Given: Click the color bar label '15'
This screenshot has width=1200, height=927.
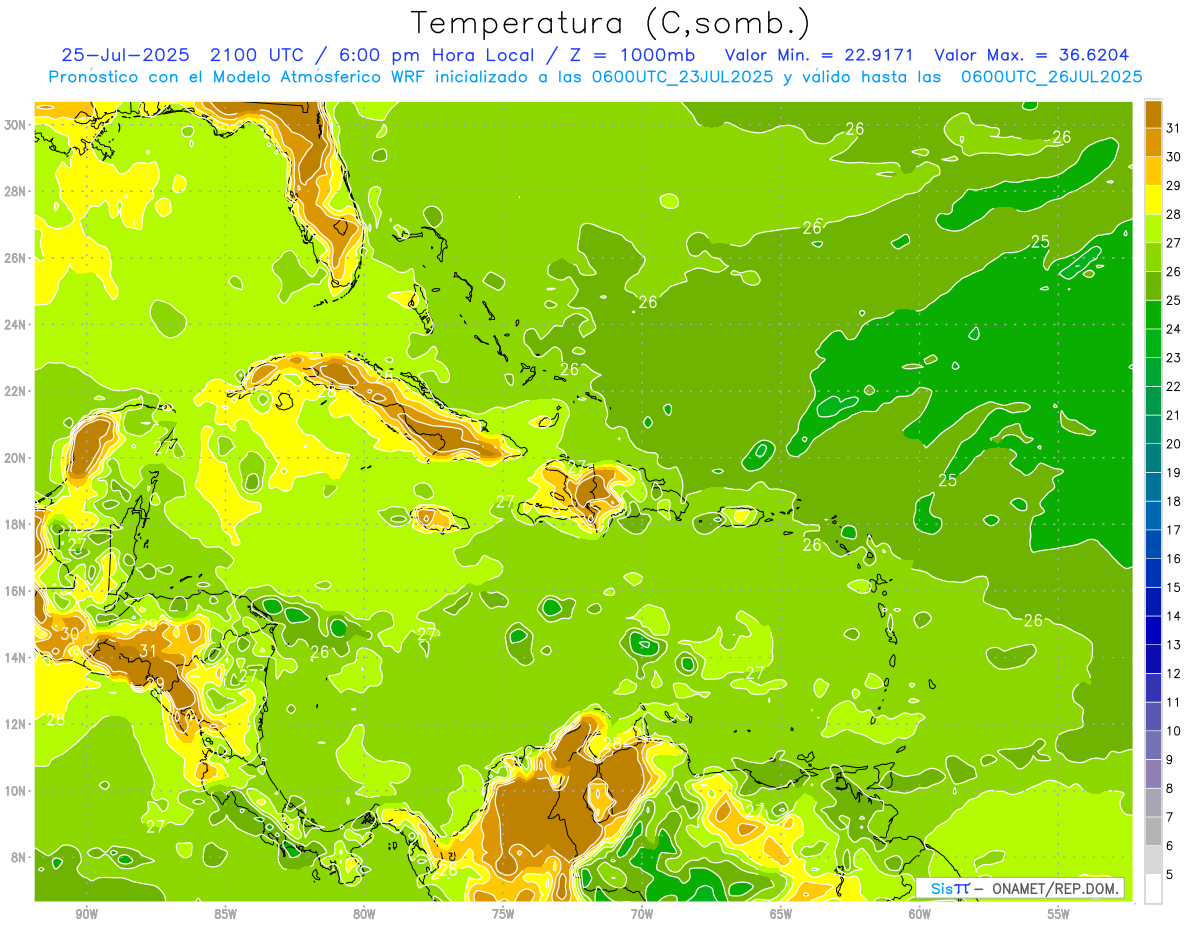Looking at the screenshot, I should click(1174, 588).
